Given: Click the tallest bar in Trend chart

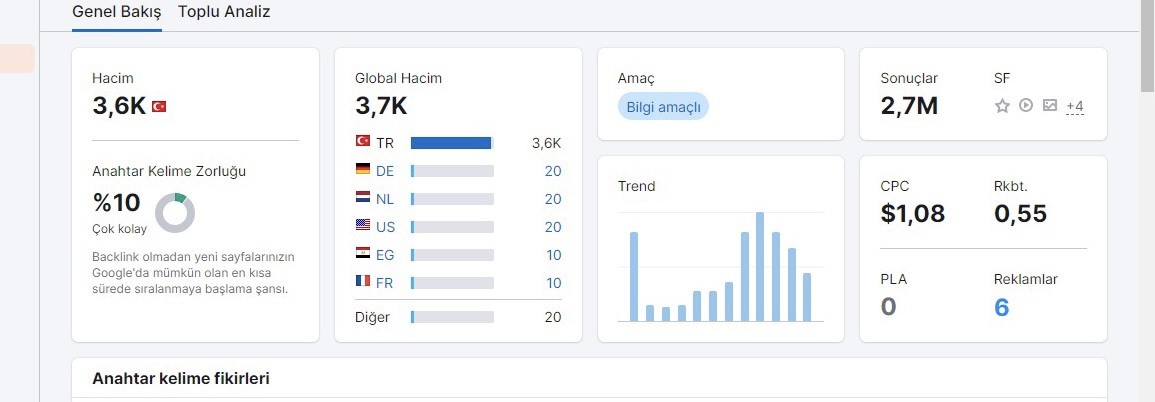Looking at the screenshot, I should coord(759,267).
